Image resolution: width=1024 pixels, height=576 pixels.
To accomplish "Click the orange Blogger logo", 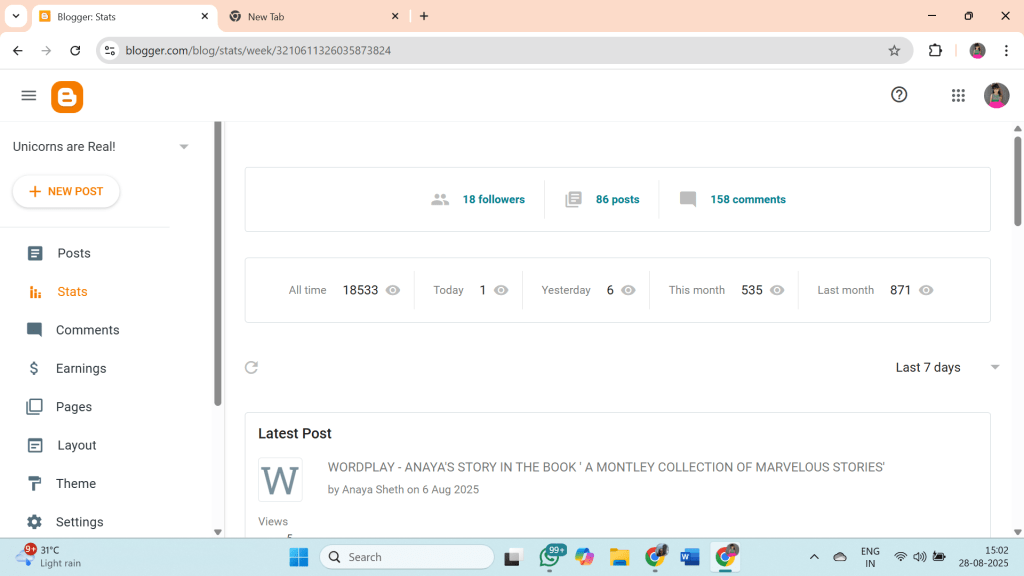I will (x=67, y=96).
